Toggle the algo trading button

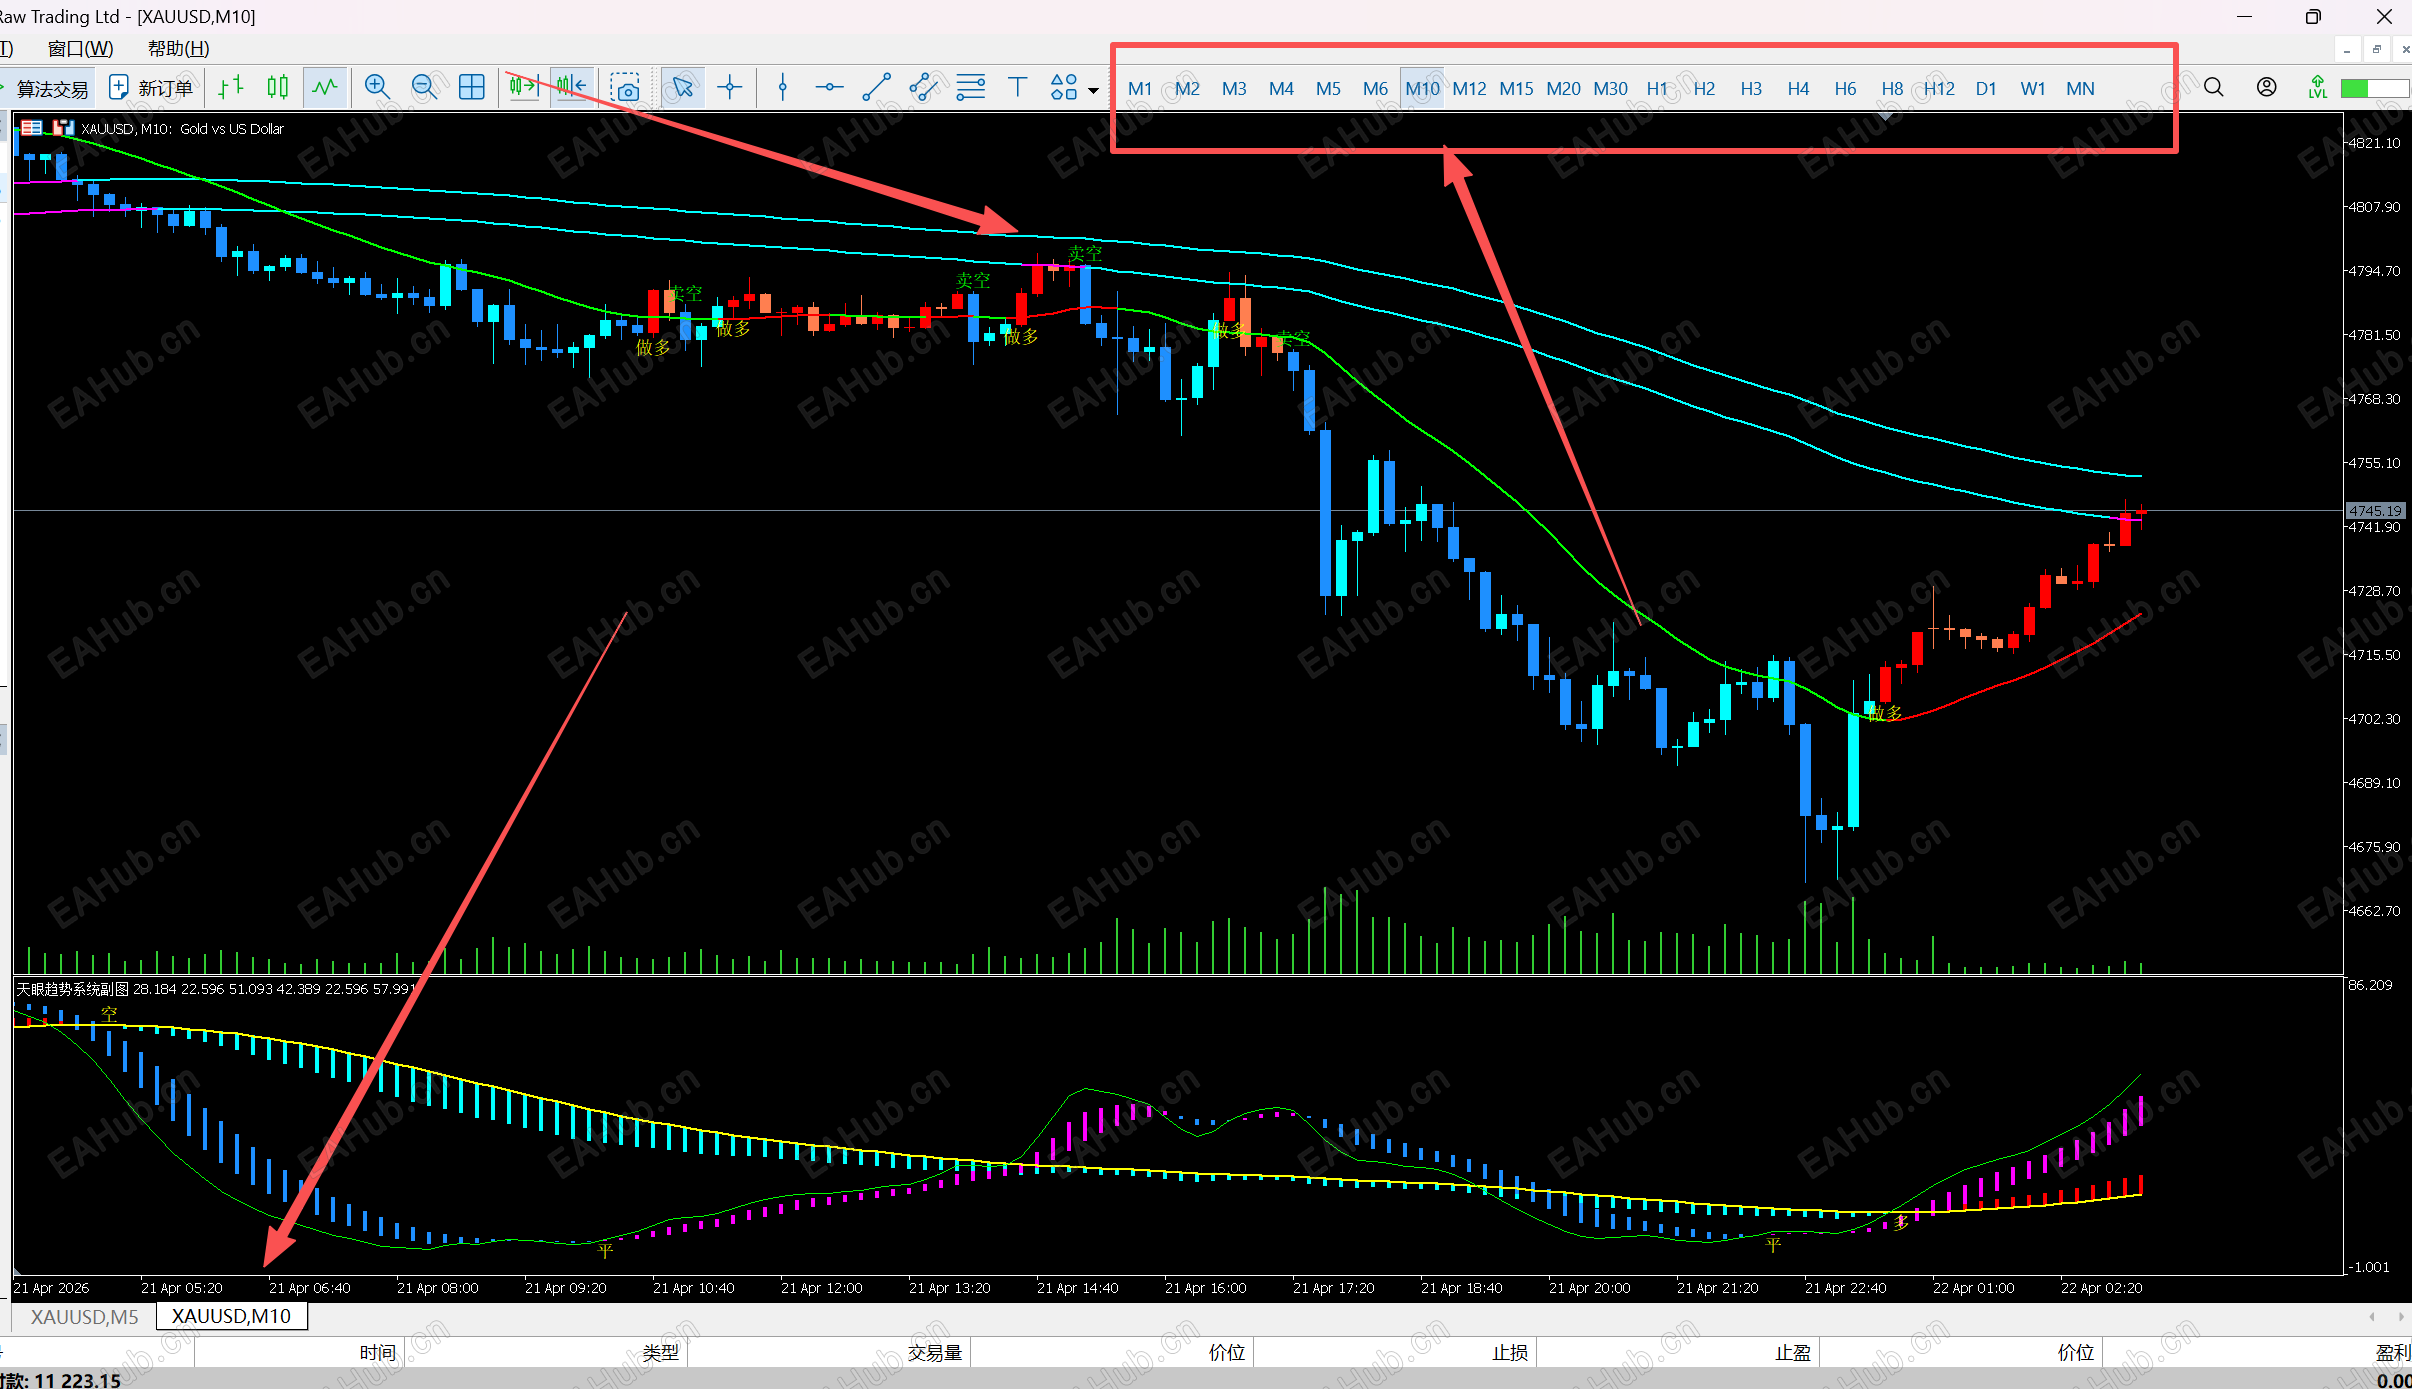click(50, 88)
